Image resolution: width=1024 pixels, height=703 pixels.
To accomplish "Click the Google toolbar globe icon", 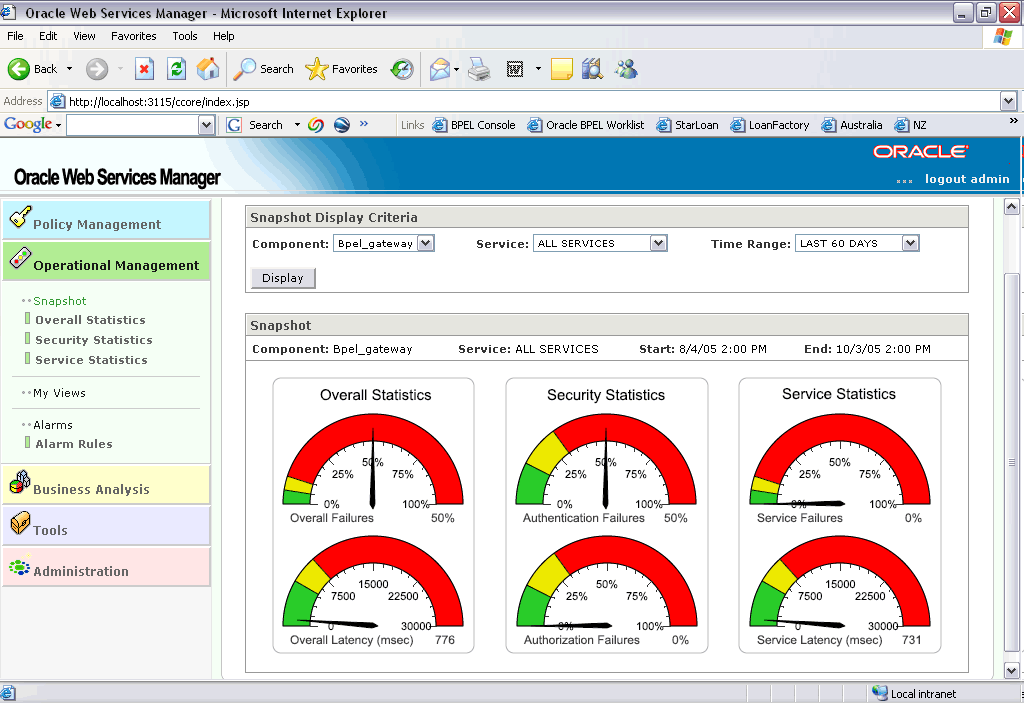I will pos(342,125).
